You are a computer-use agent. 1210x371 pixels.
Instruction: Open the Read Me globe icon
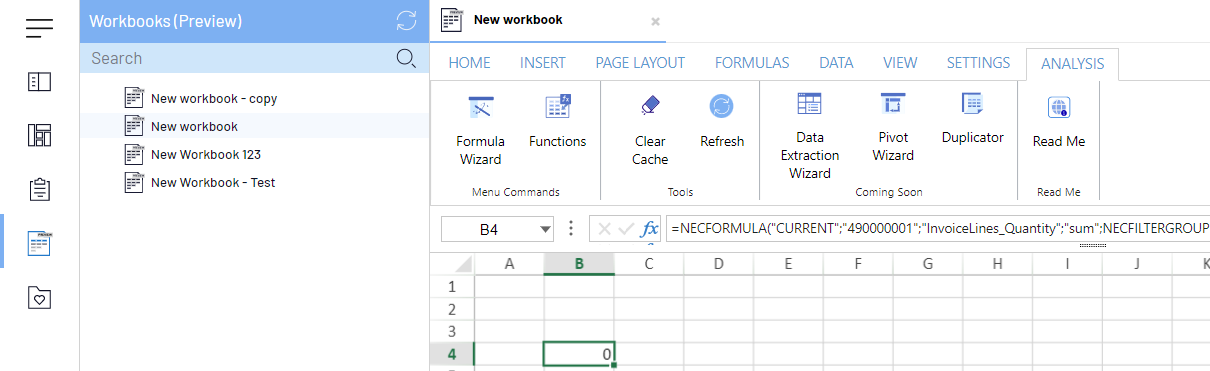pos(1059,107)
